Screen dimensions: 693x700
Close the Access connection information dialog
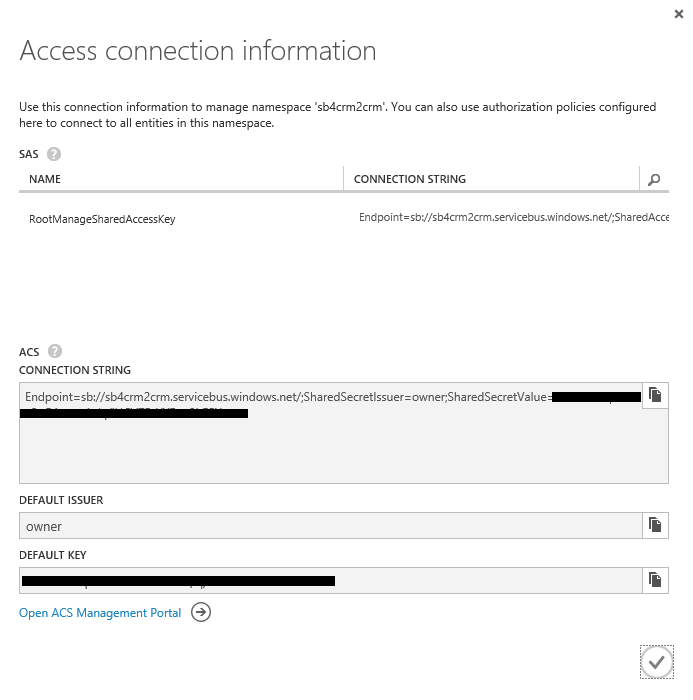pos(680,13)
